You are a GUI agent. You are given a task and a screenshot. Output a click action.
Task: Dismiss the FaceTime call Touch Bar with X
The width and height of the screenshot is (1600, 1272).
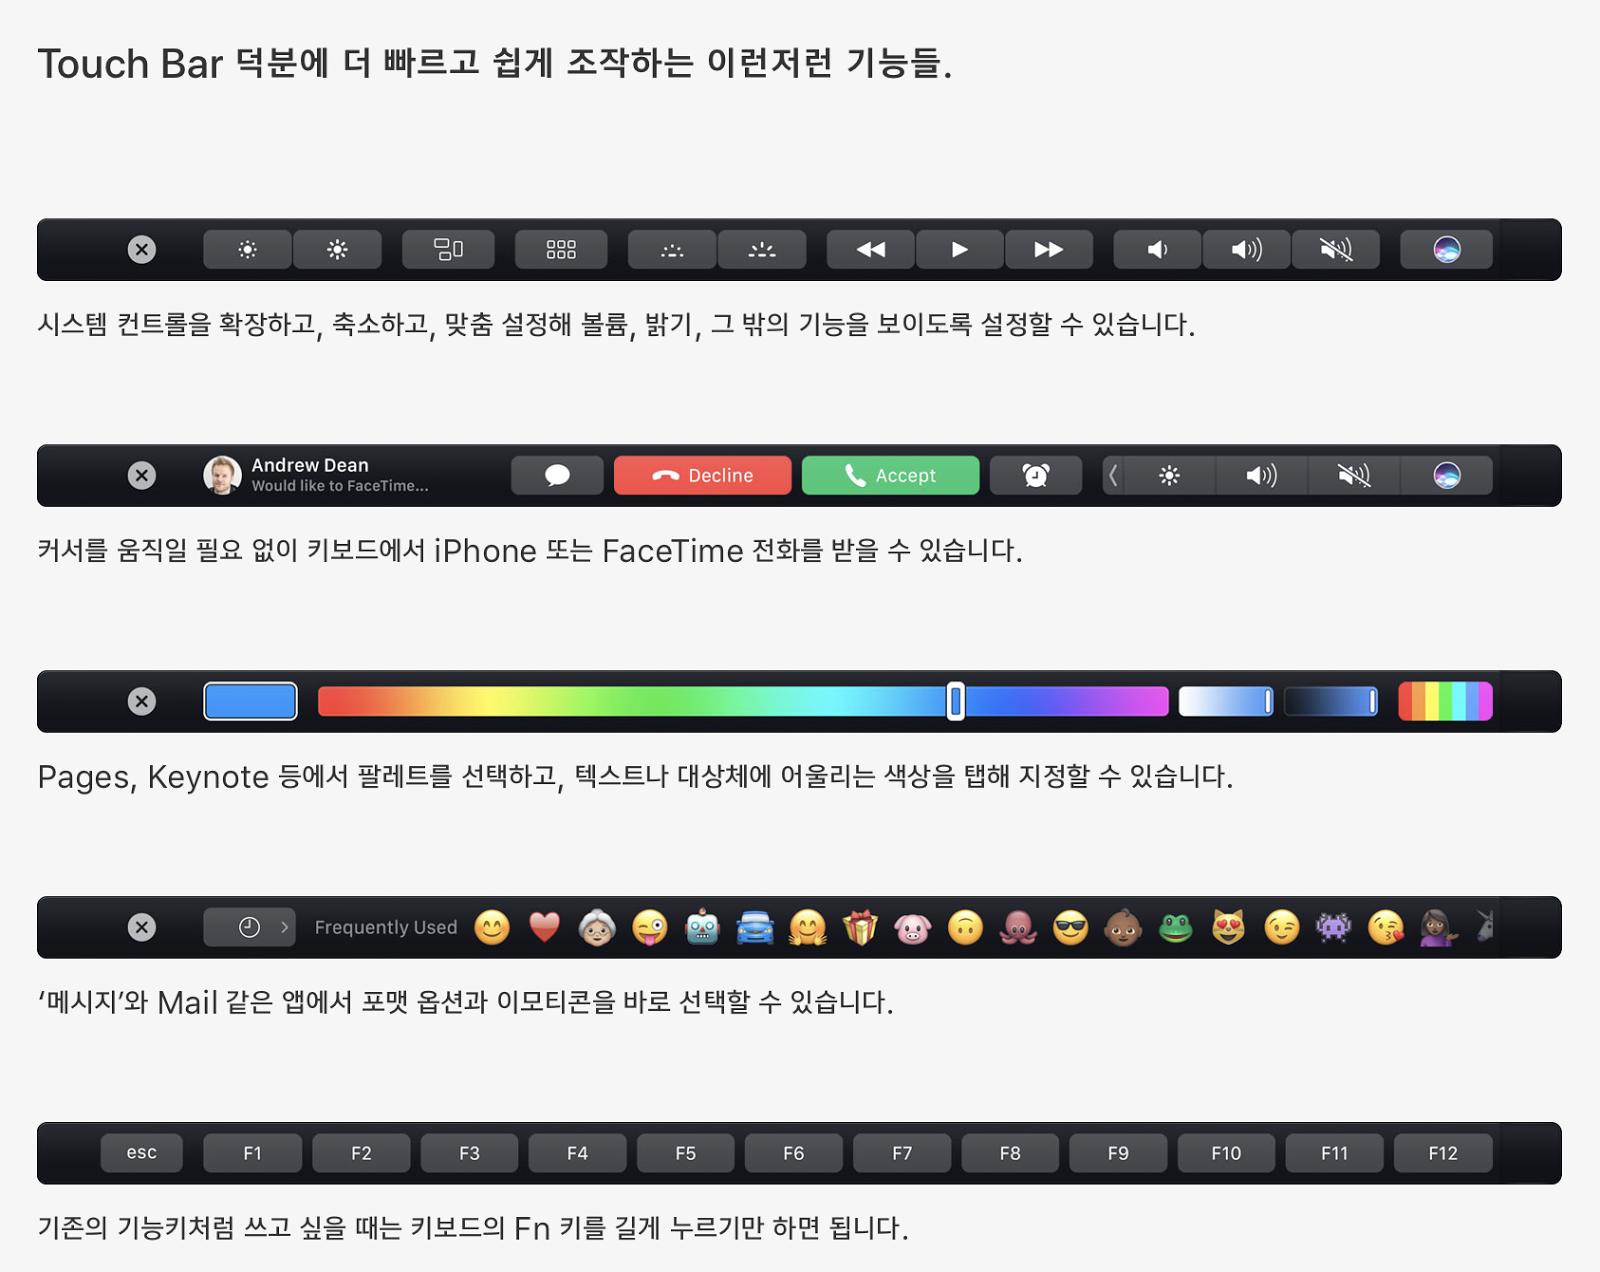coord(142,476)
